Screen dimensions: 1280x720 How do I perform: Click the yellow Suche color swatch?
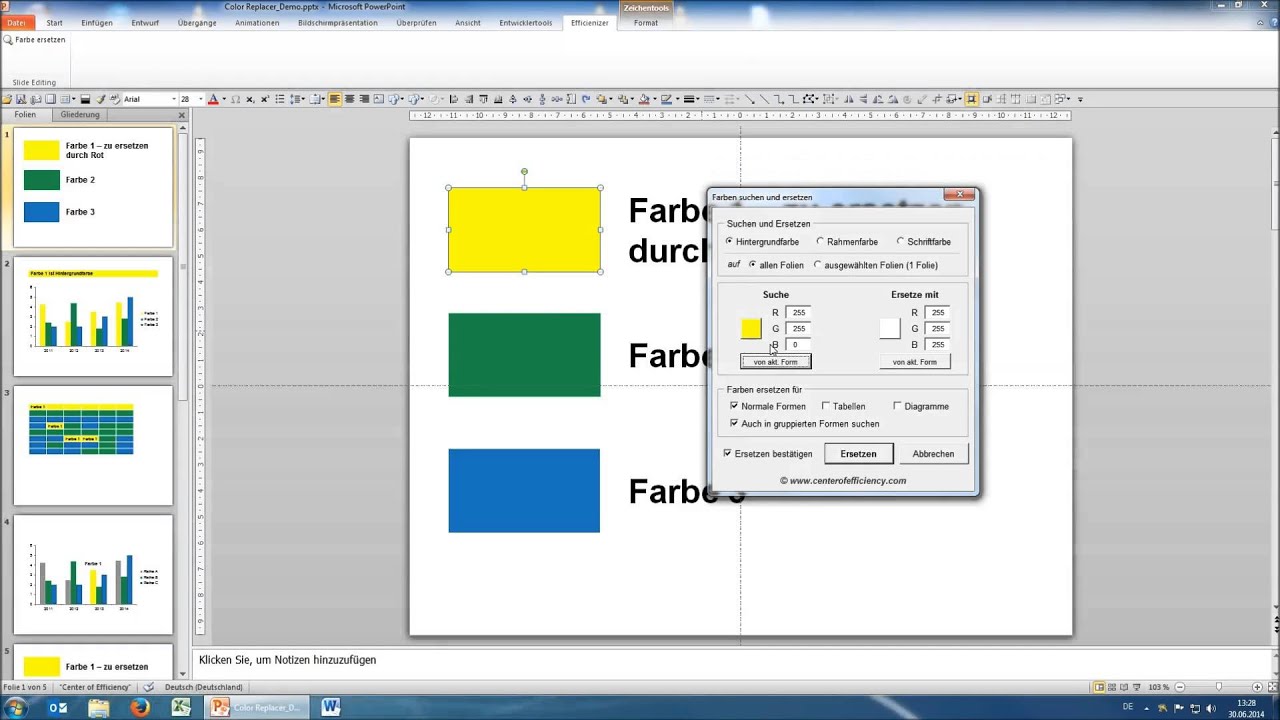pos(751,328)
